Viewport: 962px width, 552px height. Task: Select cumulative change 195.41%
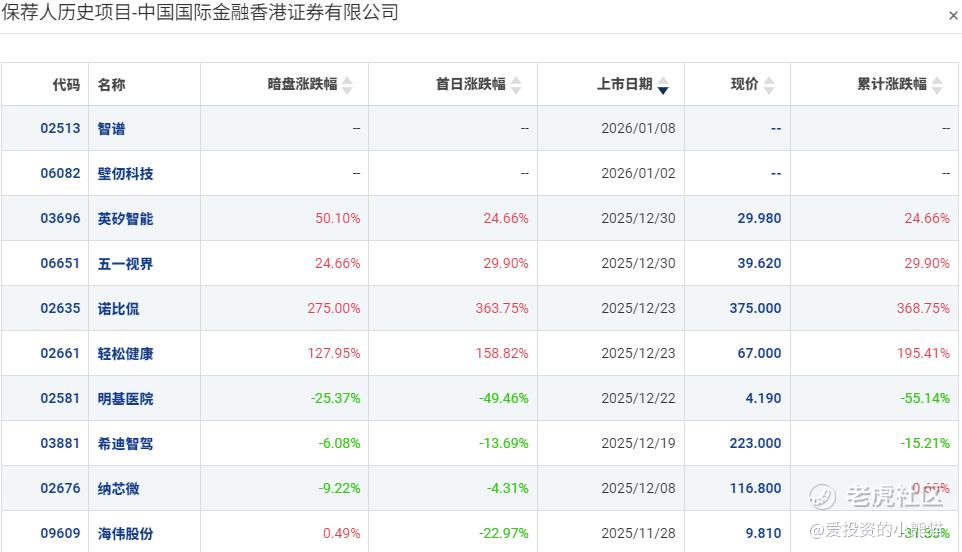923,353
